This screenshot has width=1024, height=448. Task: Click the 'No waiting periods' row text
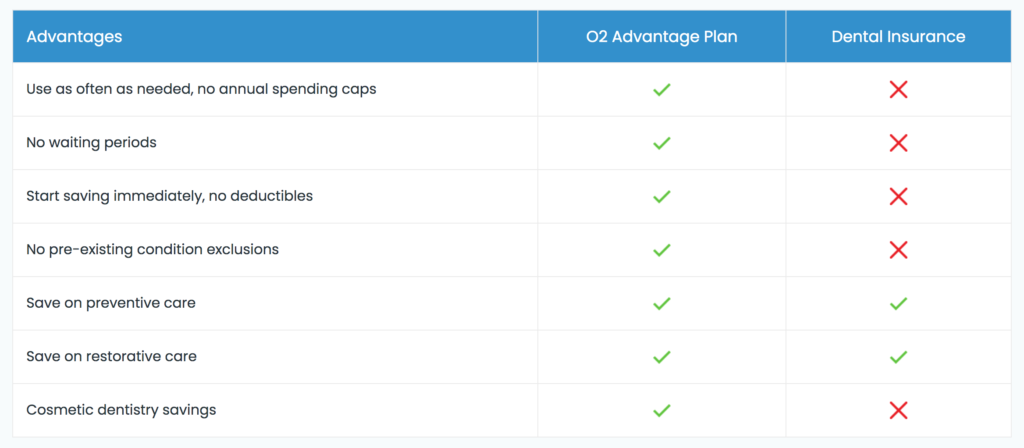(91, 142)
